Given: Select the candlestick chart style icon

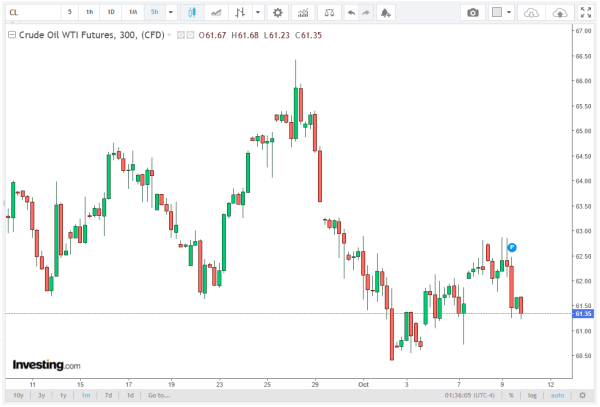Looking at the screenshot, I should pos(193,13).
